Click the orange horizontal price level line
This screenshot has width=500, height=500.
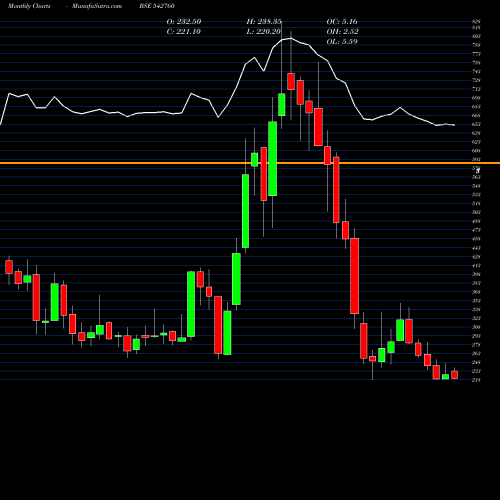tap(250, 163)
